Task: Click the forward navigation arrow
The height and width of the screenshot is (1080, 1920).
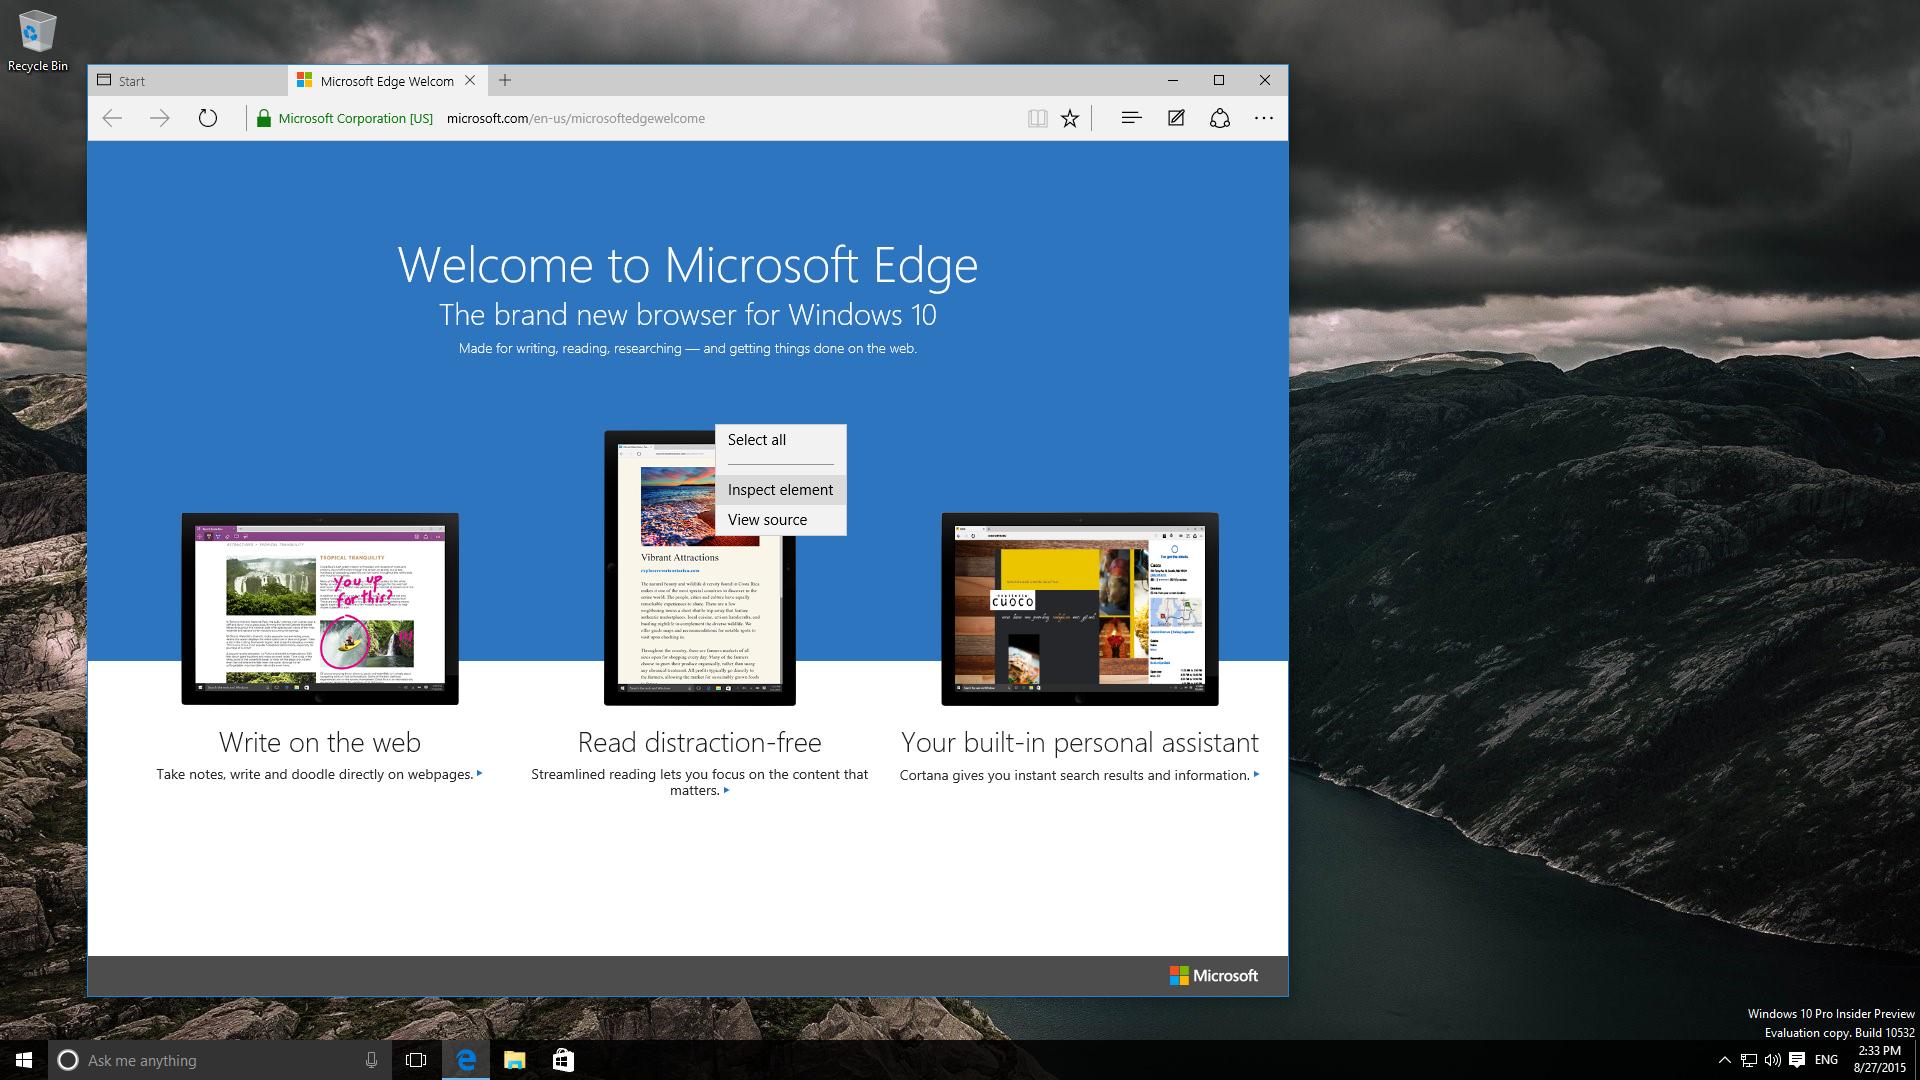Action: pyautogui.click(x=160, y=118)
